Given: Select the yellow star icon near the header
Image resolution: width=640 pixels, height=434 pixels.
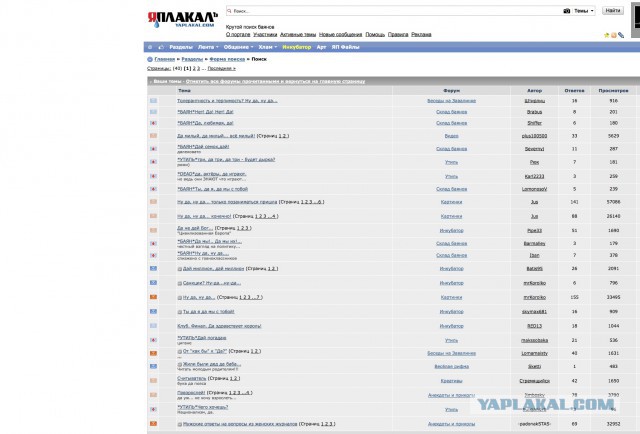Looking at the screenshot, I should click(607, 36).
